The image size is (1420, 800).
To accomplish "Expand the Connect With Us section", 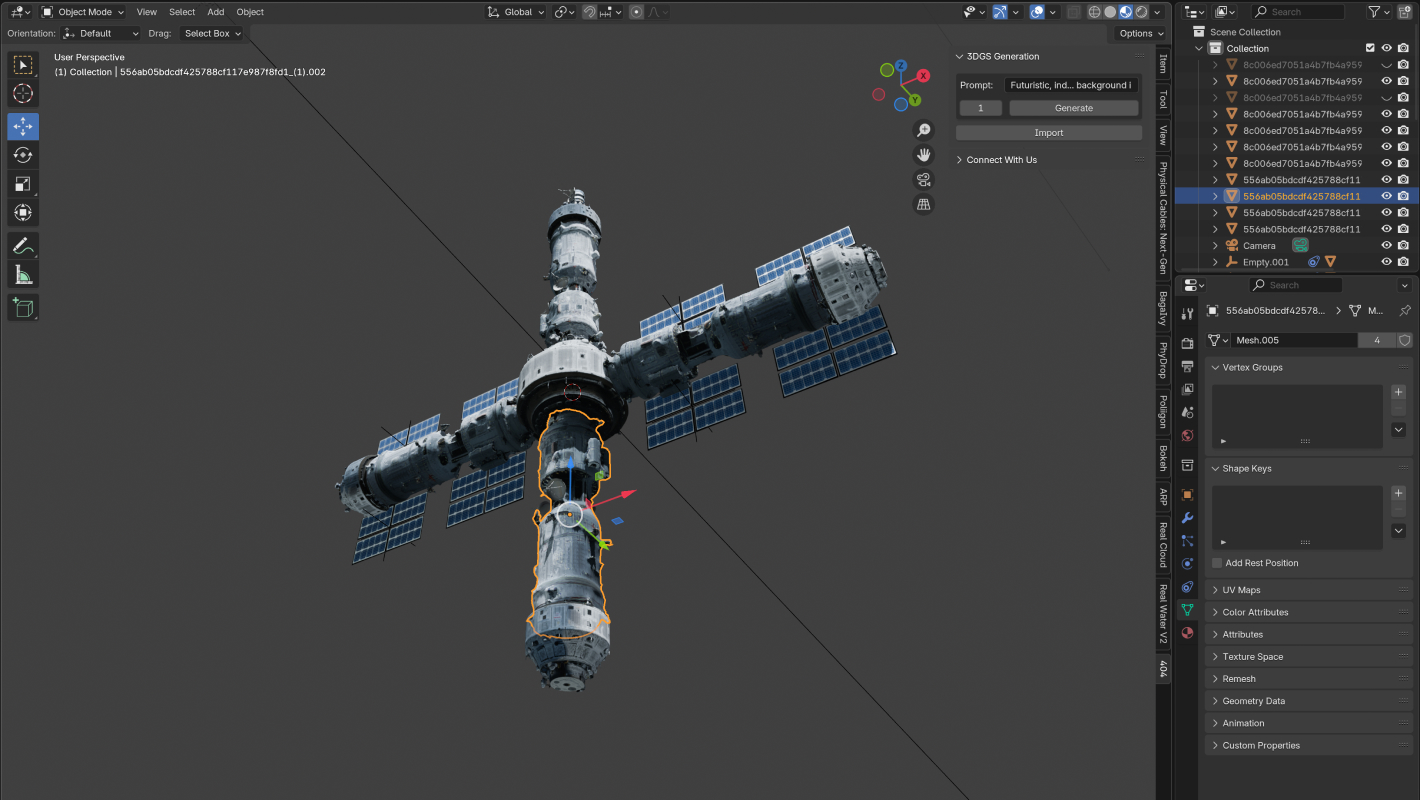I will coord(1001,160).
